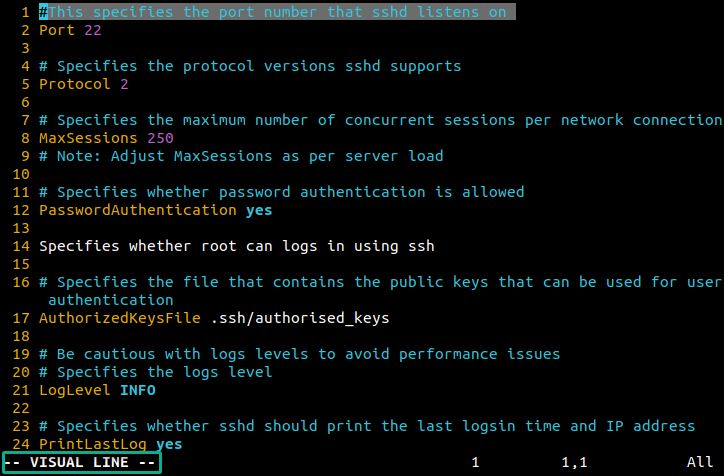Click the 1,1 cursor position indicator
This screenshot has width=724, height=476.
point(574,462)
